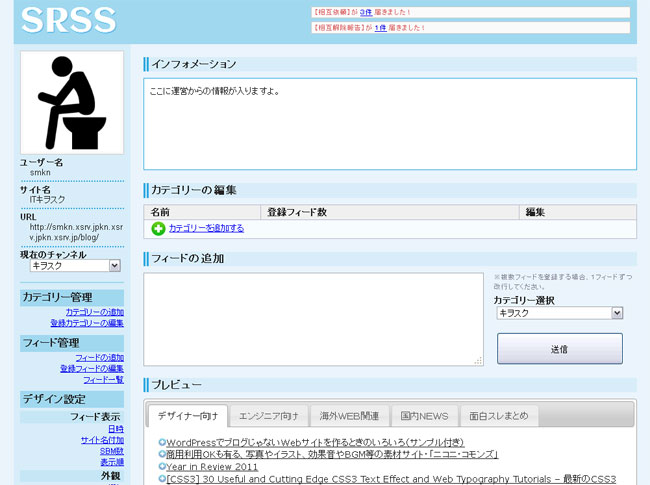Click the カテゴリーを追加する link
The height and width of the screenshot is (485, 650).
point(206,228)
